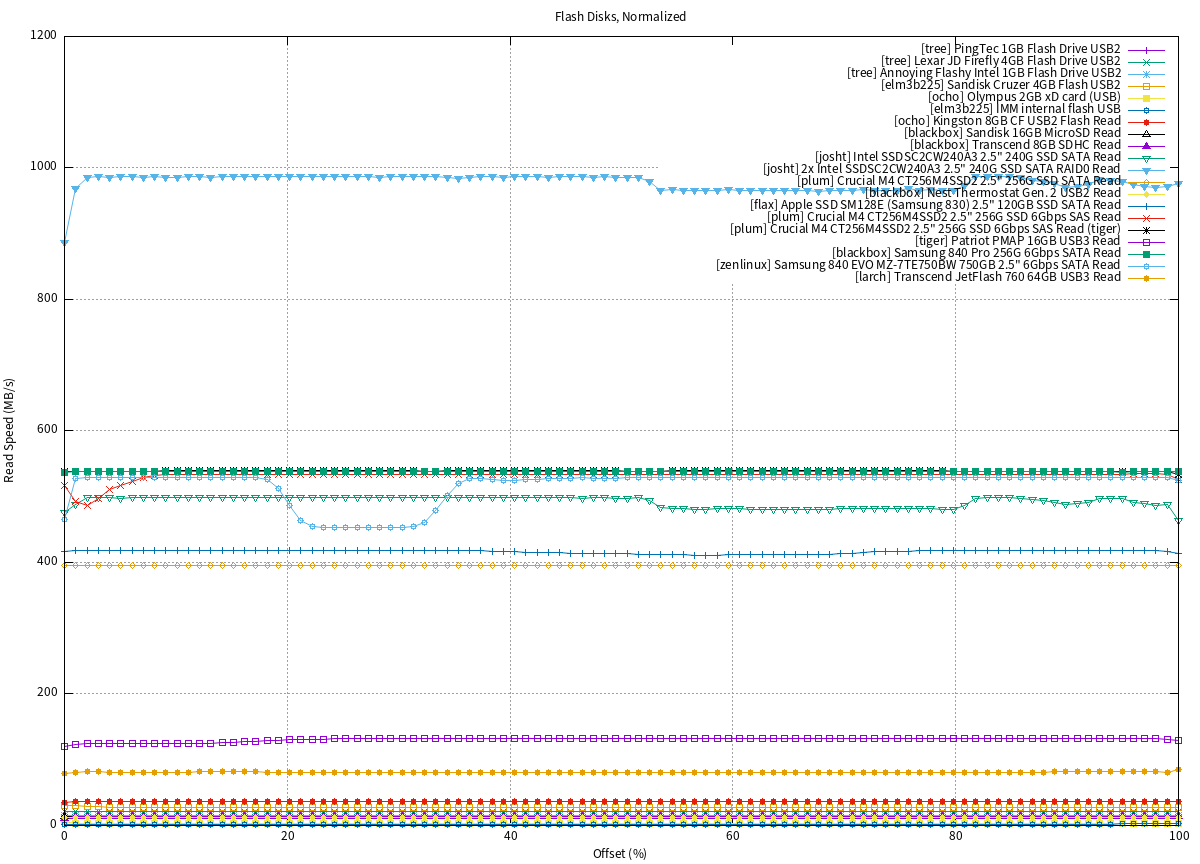
Task: Click the chart title Flash Disks, Normalized
Action: tap(621, 17)
